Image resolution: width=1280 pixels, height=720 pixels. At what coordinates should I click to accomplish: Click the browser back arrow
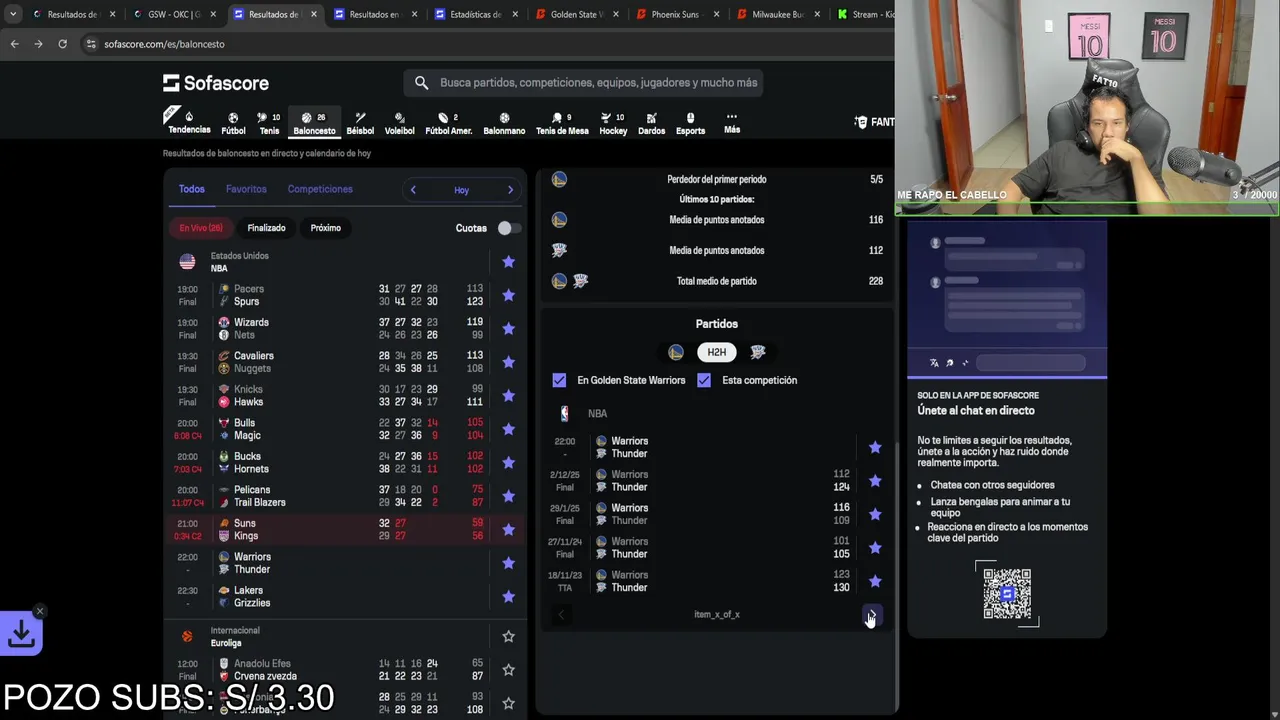pos(14,44)
